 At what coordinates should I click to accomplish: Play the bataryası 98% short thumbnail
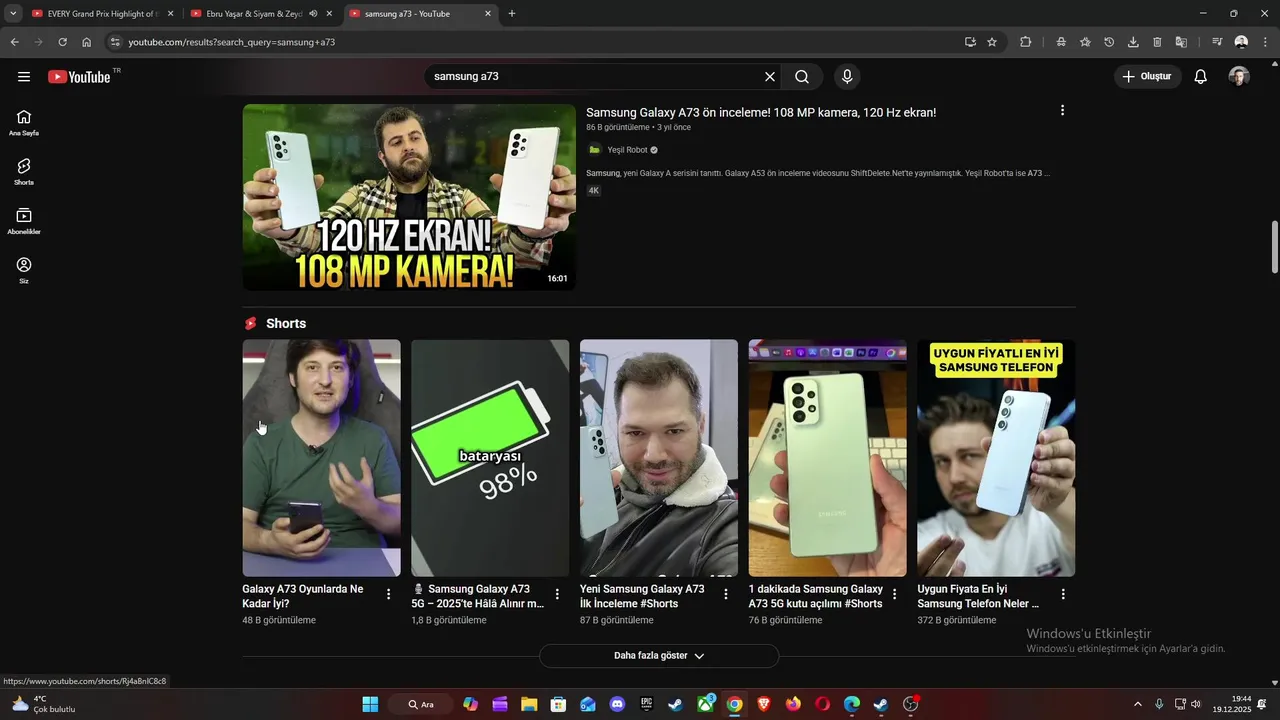point(490,458)
